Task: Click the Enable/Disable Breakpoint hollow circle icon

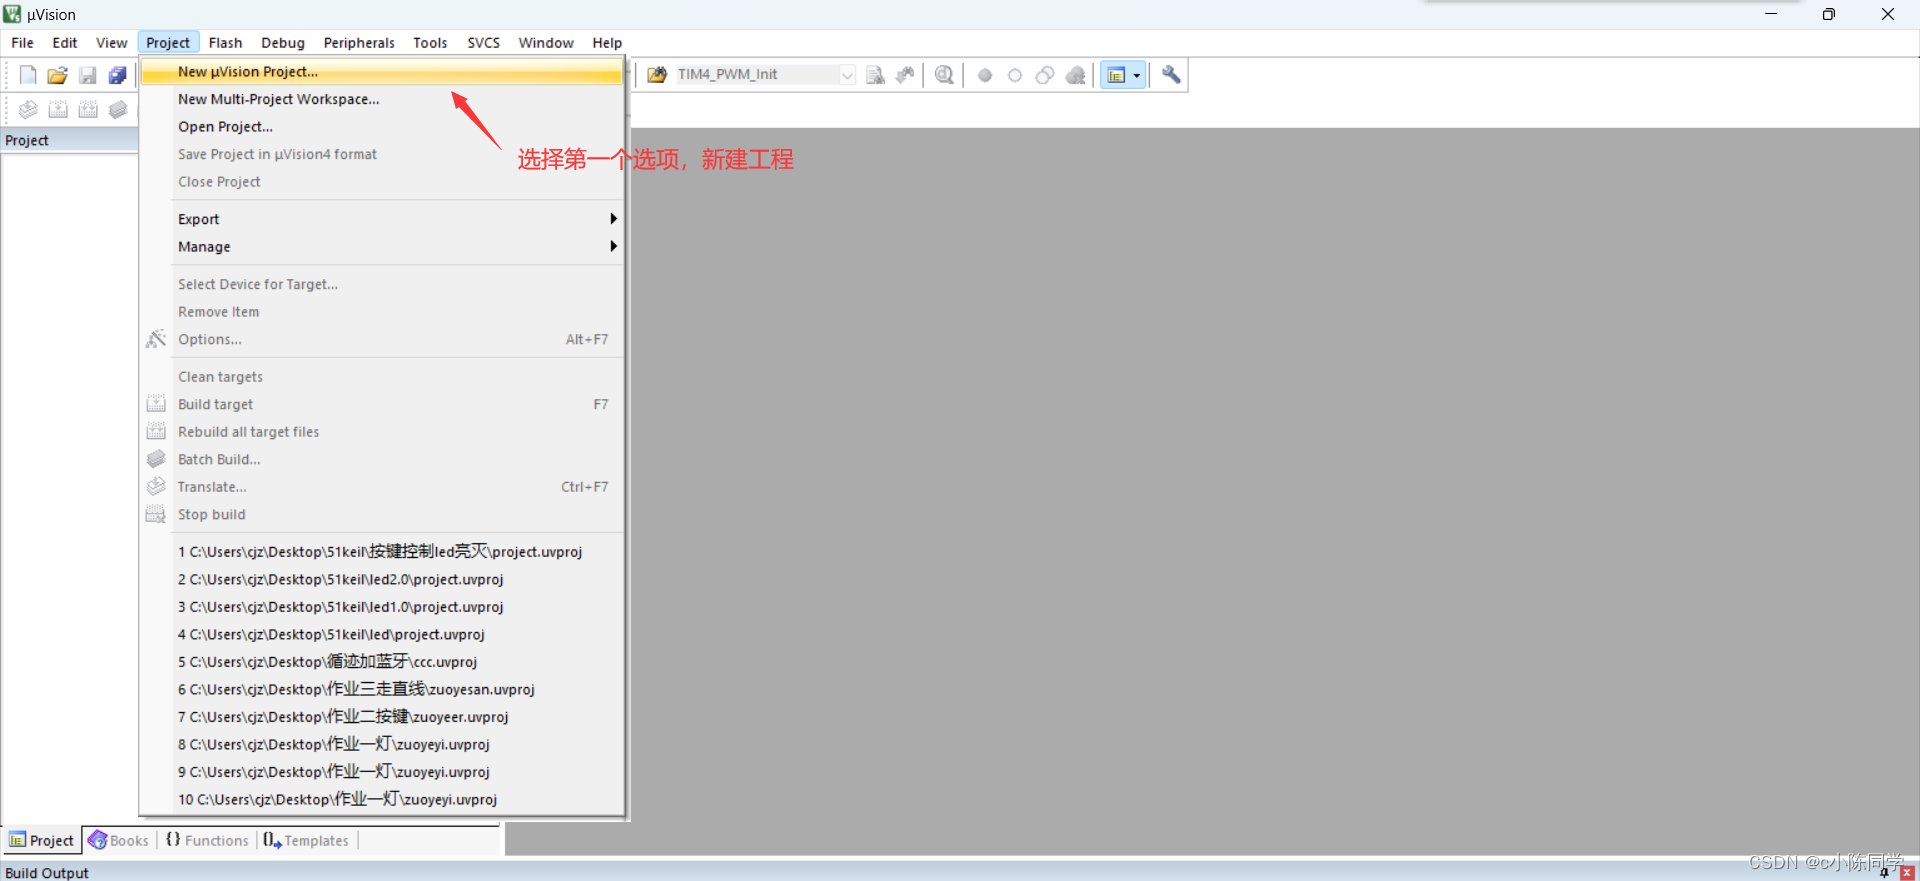Action: point(1015,75)
